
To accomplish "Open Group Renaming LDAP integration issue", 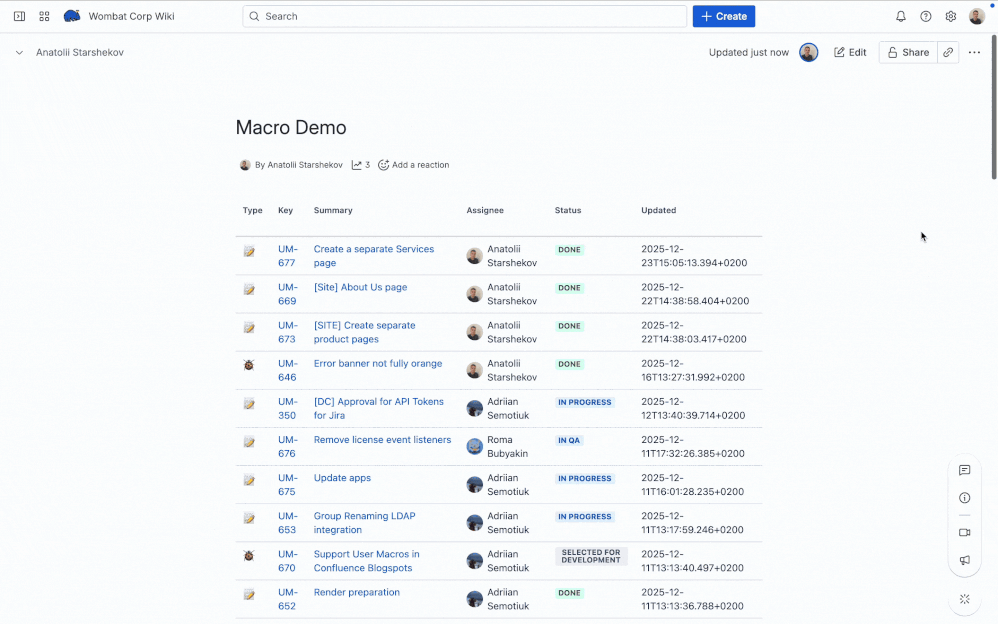I will [x=364, y=523].
